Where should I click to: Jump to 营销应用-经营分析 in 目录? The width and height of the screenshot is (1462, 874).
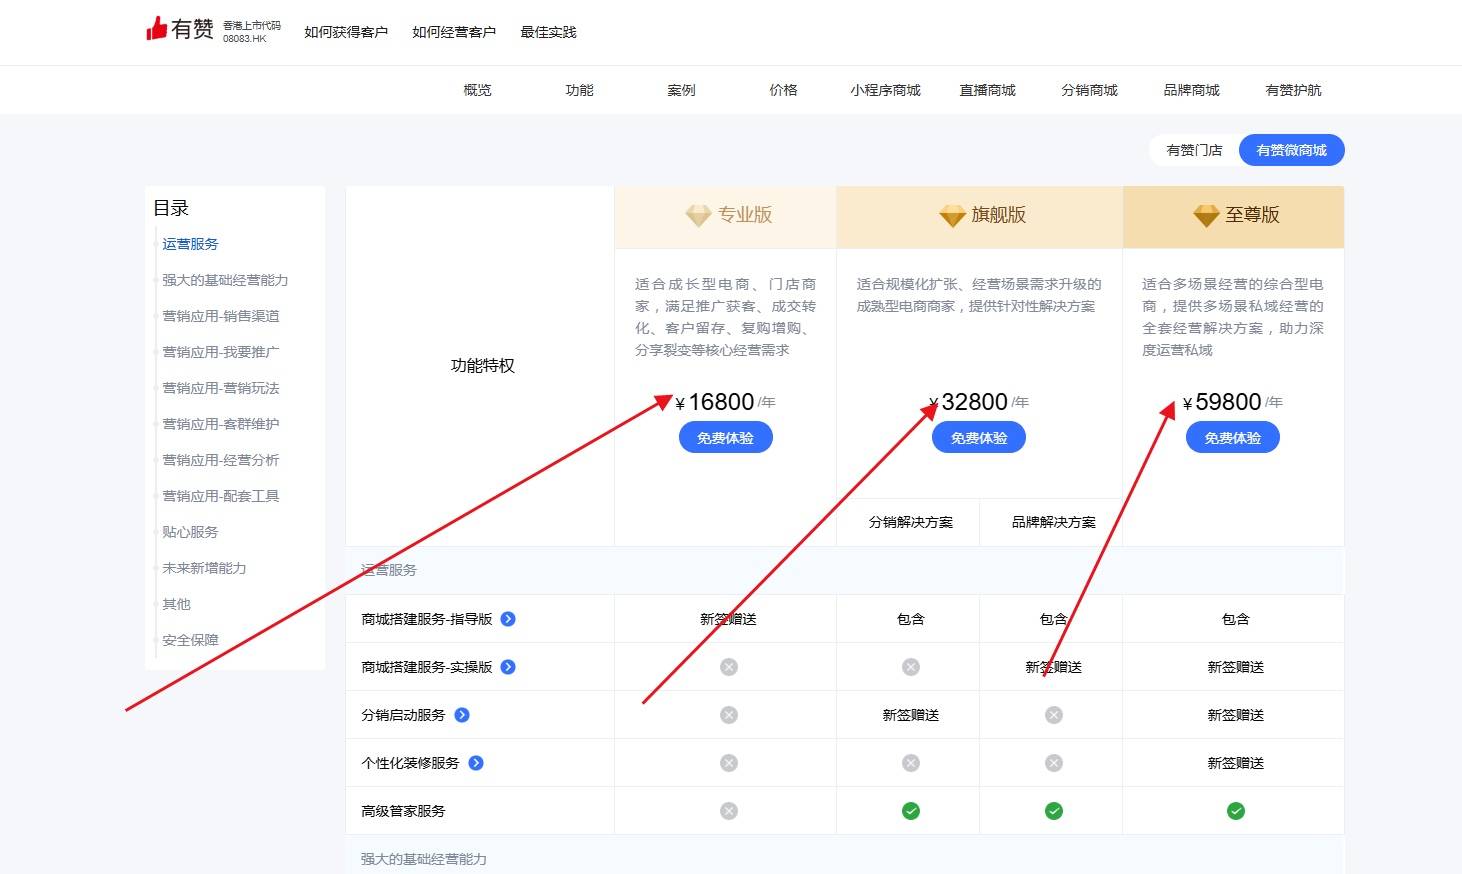coord(221,460)
